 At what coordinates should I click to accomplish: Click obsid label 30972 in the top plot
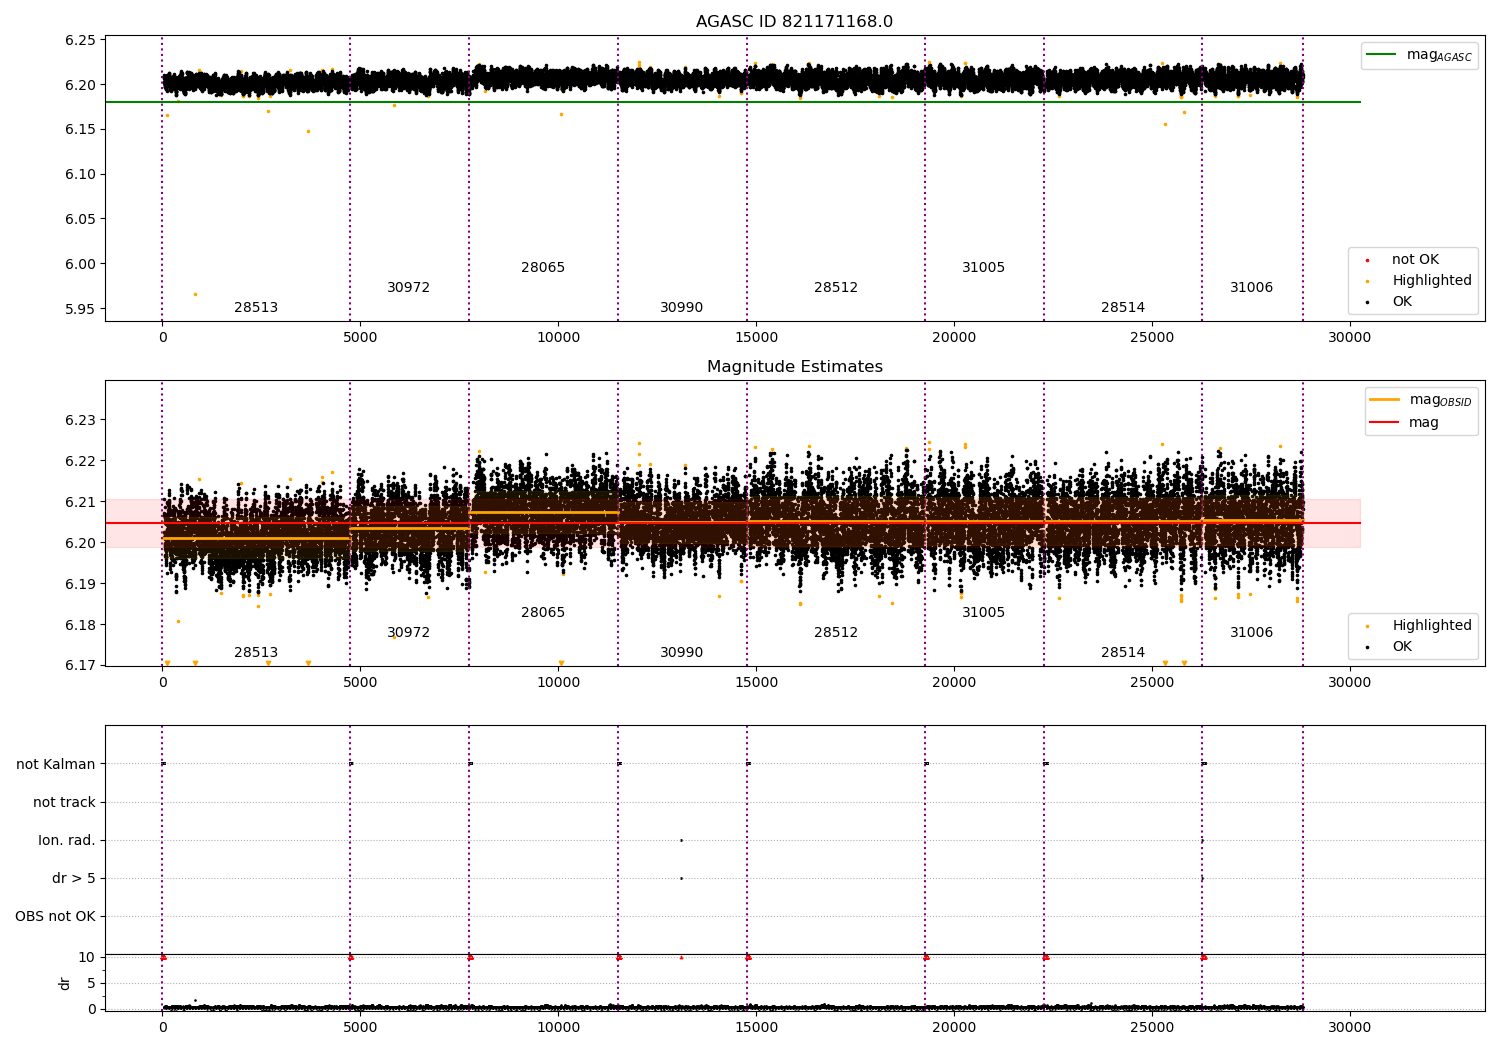point(408,288)
